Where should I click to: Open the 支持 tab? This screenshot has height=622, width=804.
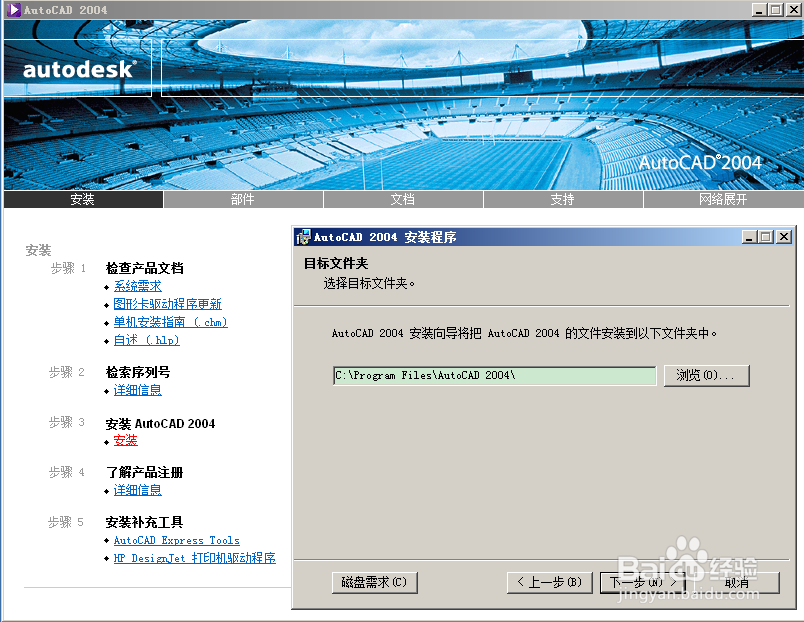(563, 199)
